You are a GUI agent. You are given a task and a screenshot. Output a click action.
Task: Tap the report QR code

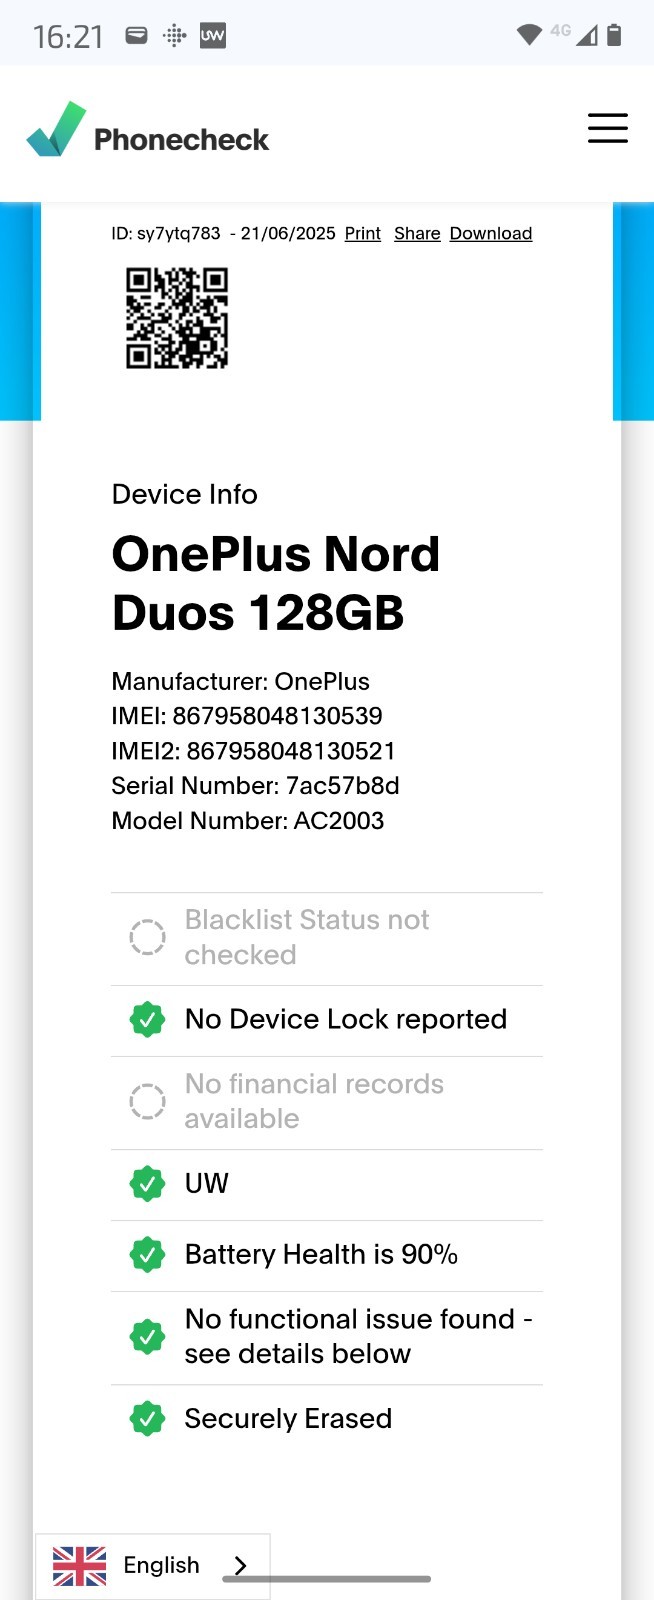point(177,318)
